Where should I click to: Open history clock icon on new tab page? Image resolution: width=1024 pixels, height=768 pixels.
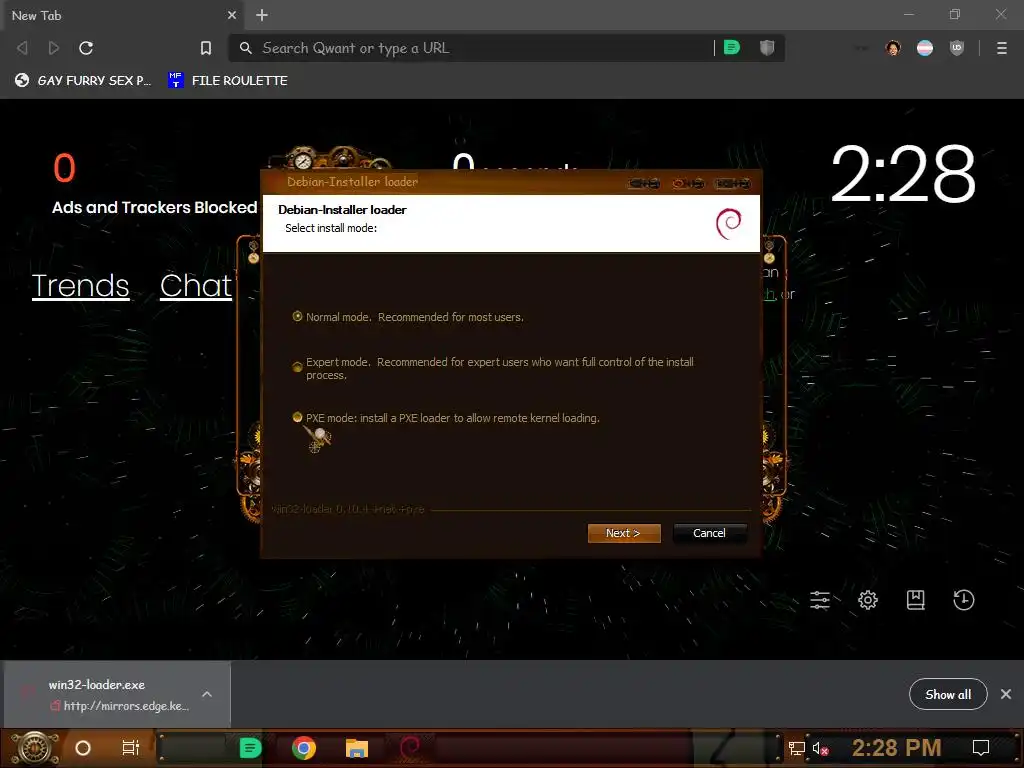coord(964,600)
